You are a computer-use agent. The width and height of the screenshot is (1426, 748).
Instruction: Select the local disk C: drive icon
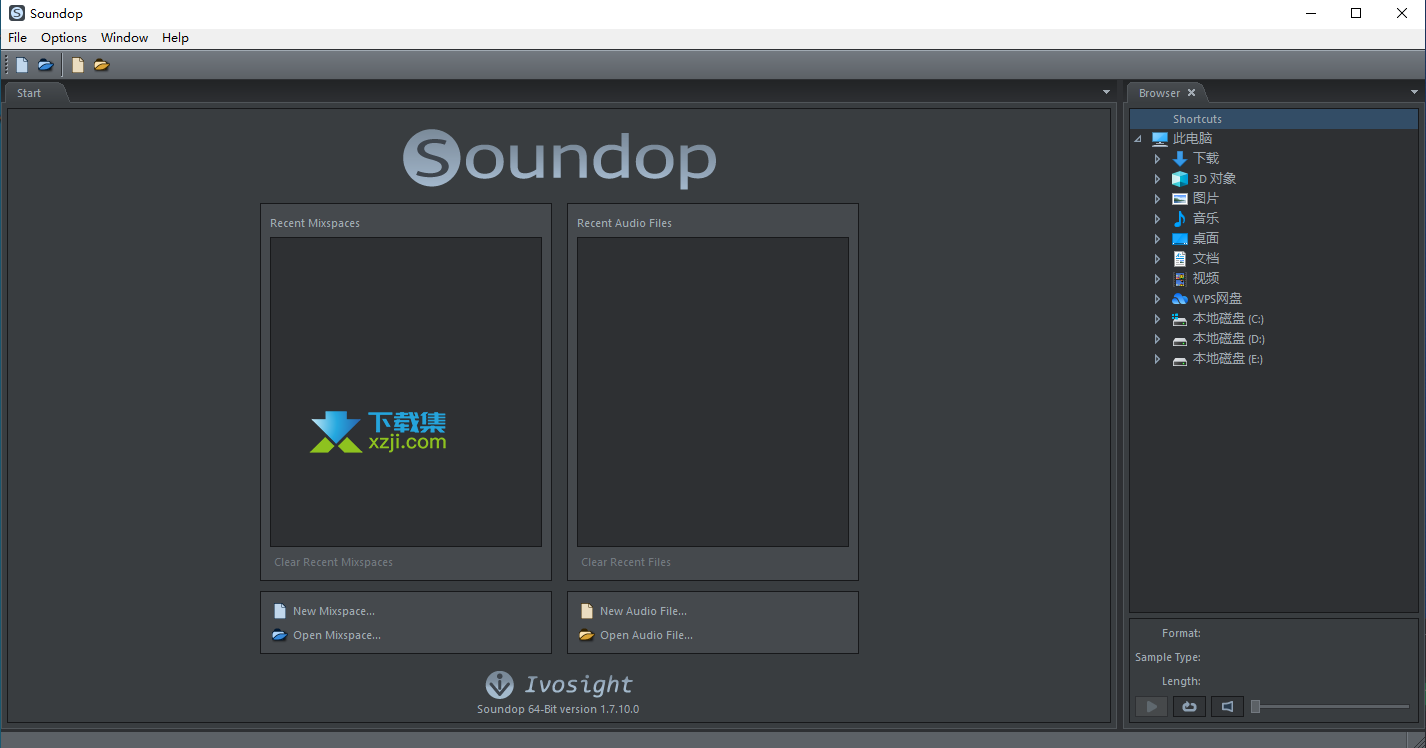(1180, 319)
